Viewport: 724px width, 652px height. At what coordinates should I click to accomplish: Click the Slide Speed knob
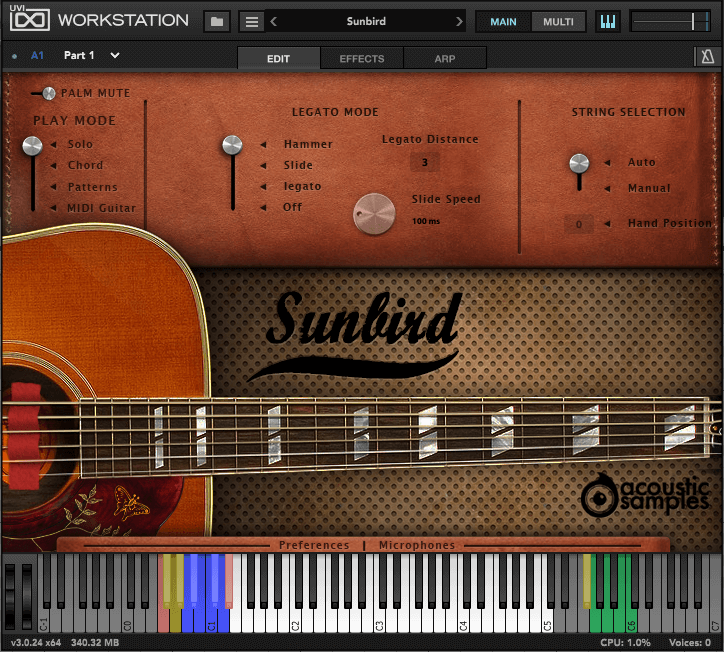point(374,214)
